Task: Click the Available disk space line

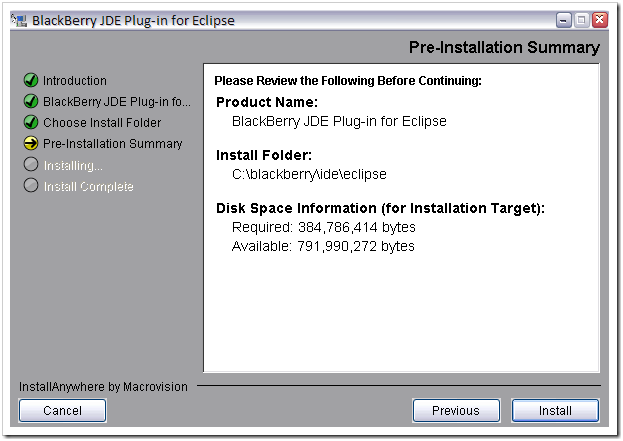Action: 323,246
